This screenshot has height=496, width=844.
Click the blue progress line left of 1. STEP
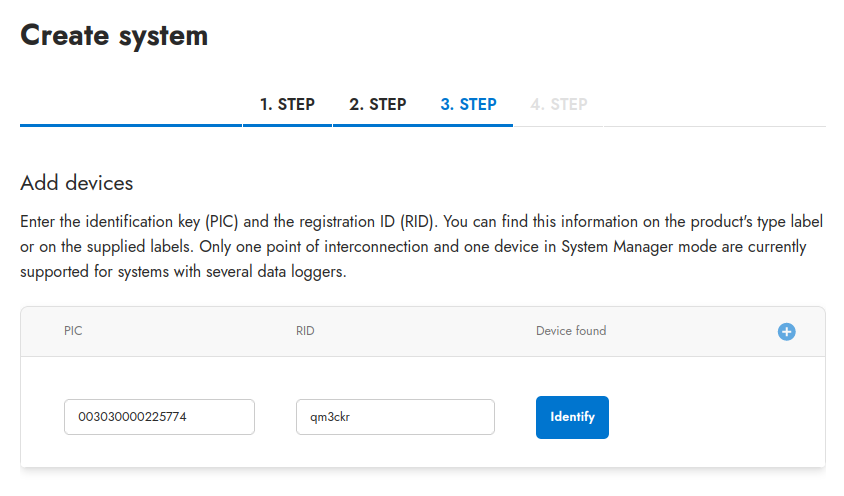(130, 125)
